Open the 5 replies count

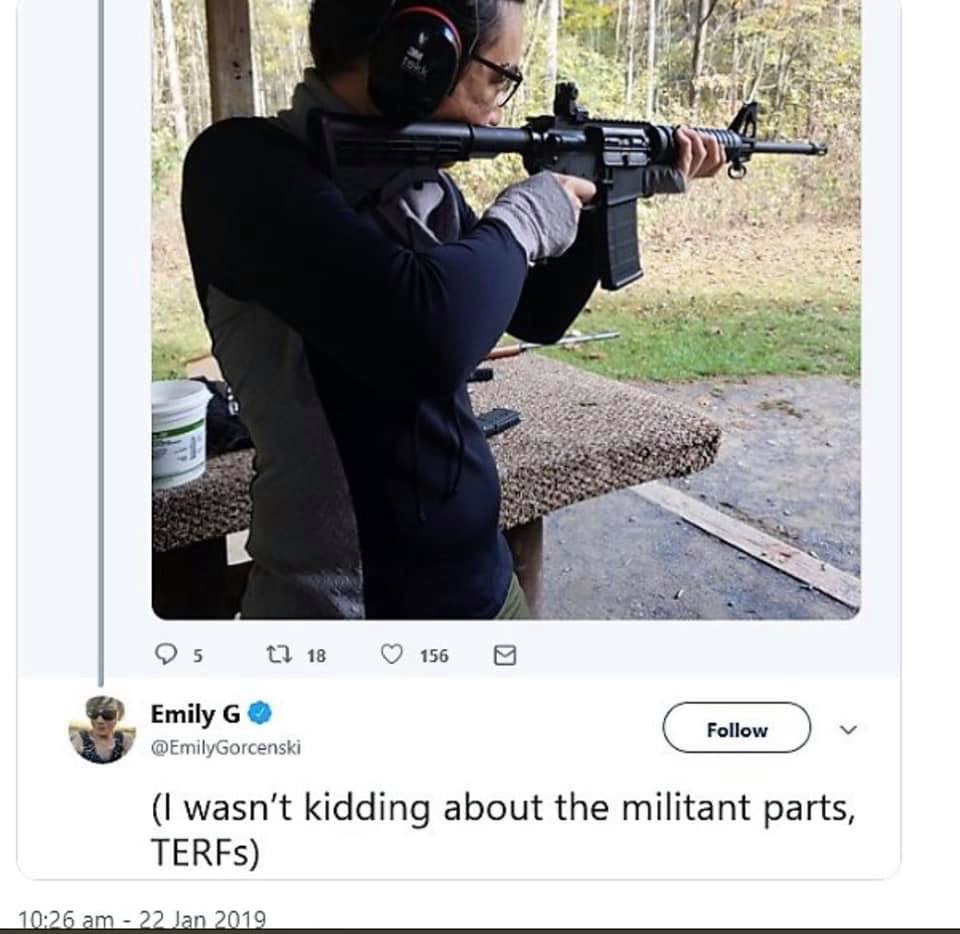coord(198,656)
